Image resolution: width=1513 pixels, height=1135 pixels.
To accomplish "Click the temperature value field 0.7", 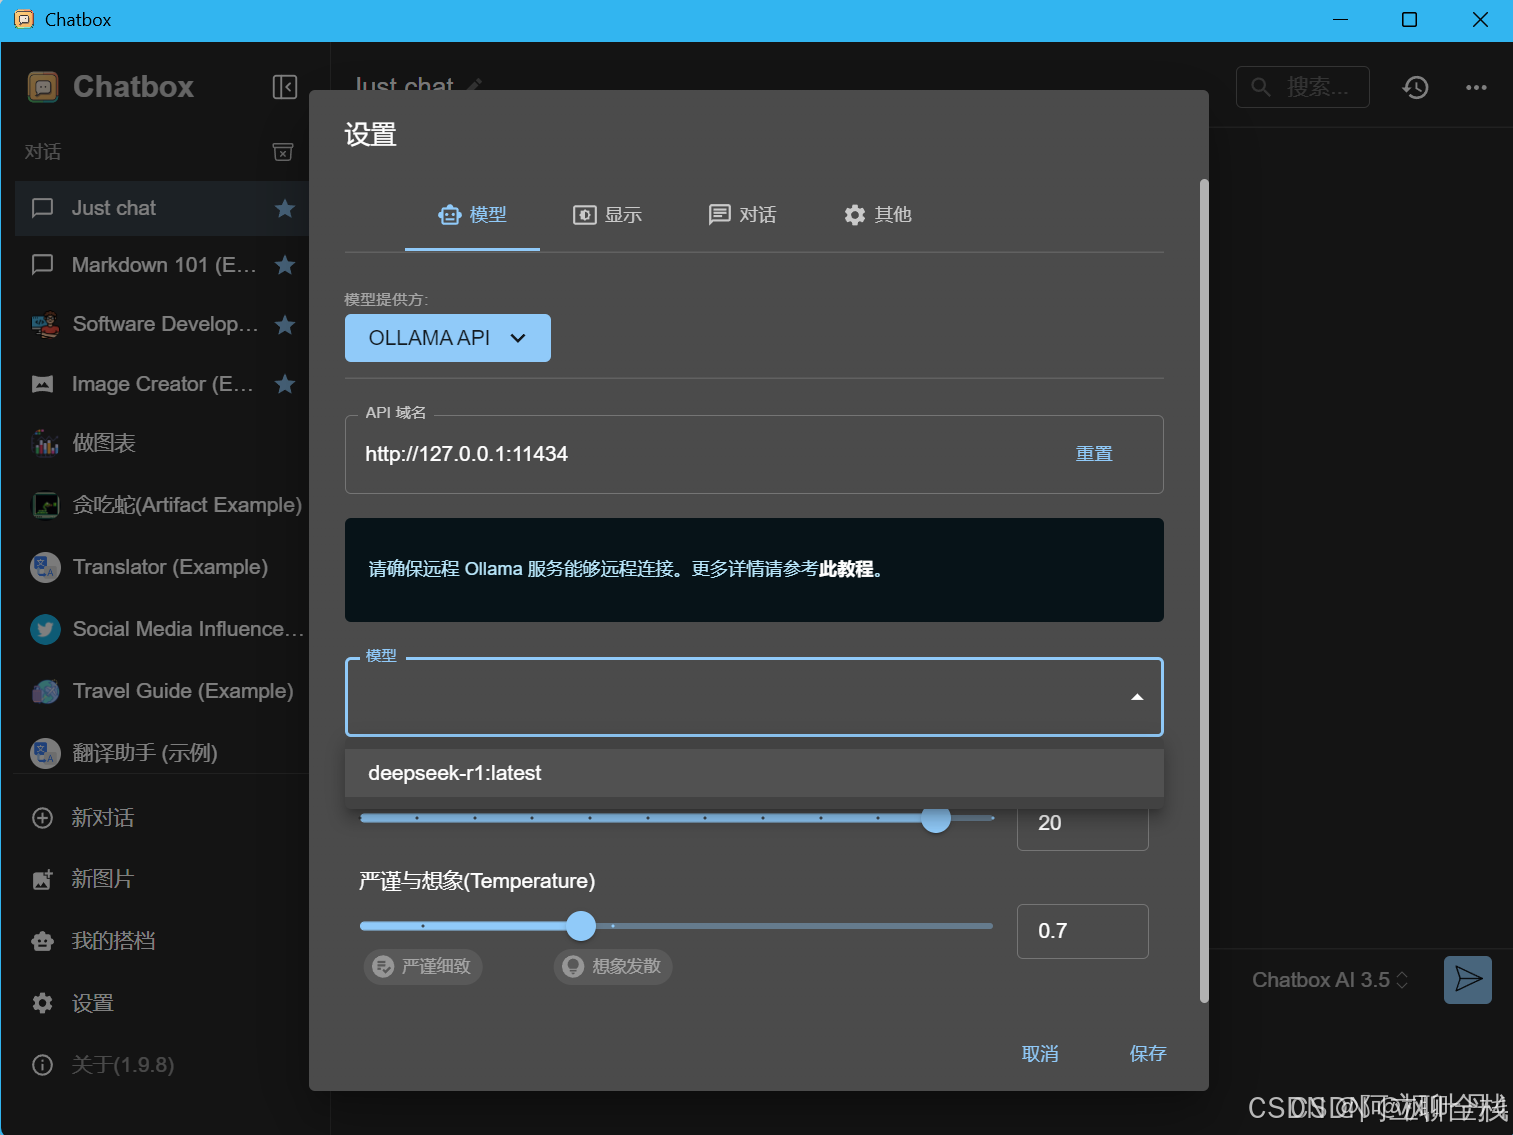I will [1083, 931].
